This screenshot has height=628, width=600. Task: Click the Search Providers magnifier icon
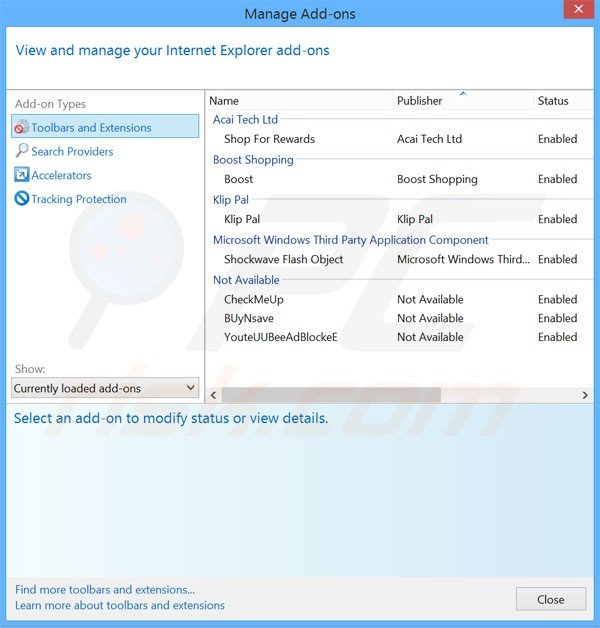pos(22,151)
